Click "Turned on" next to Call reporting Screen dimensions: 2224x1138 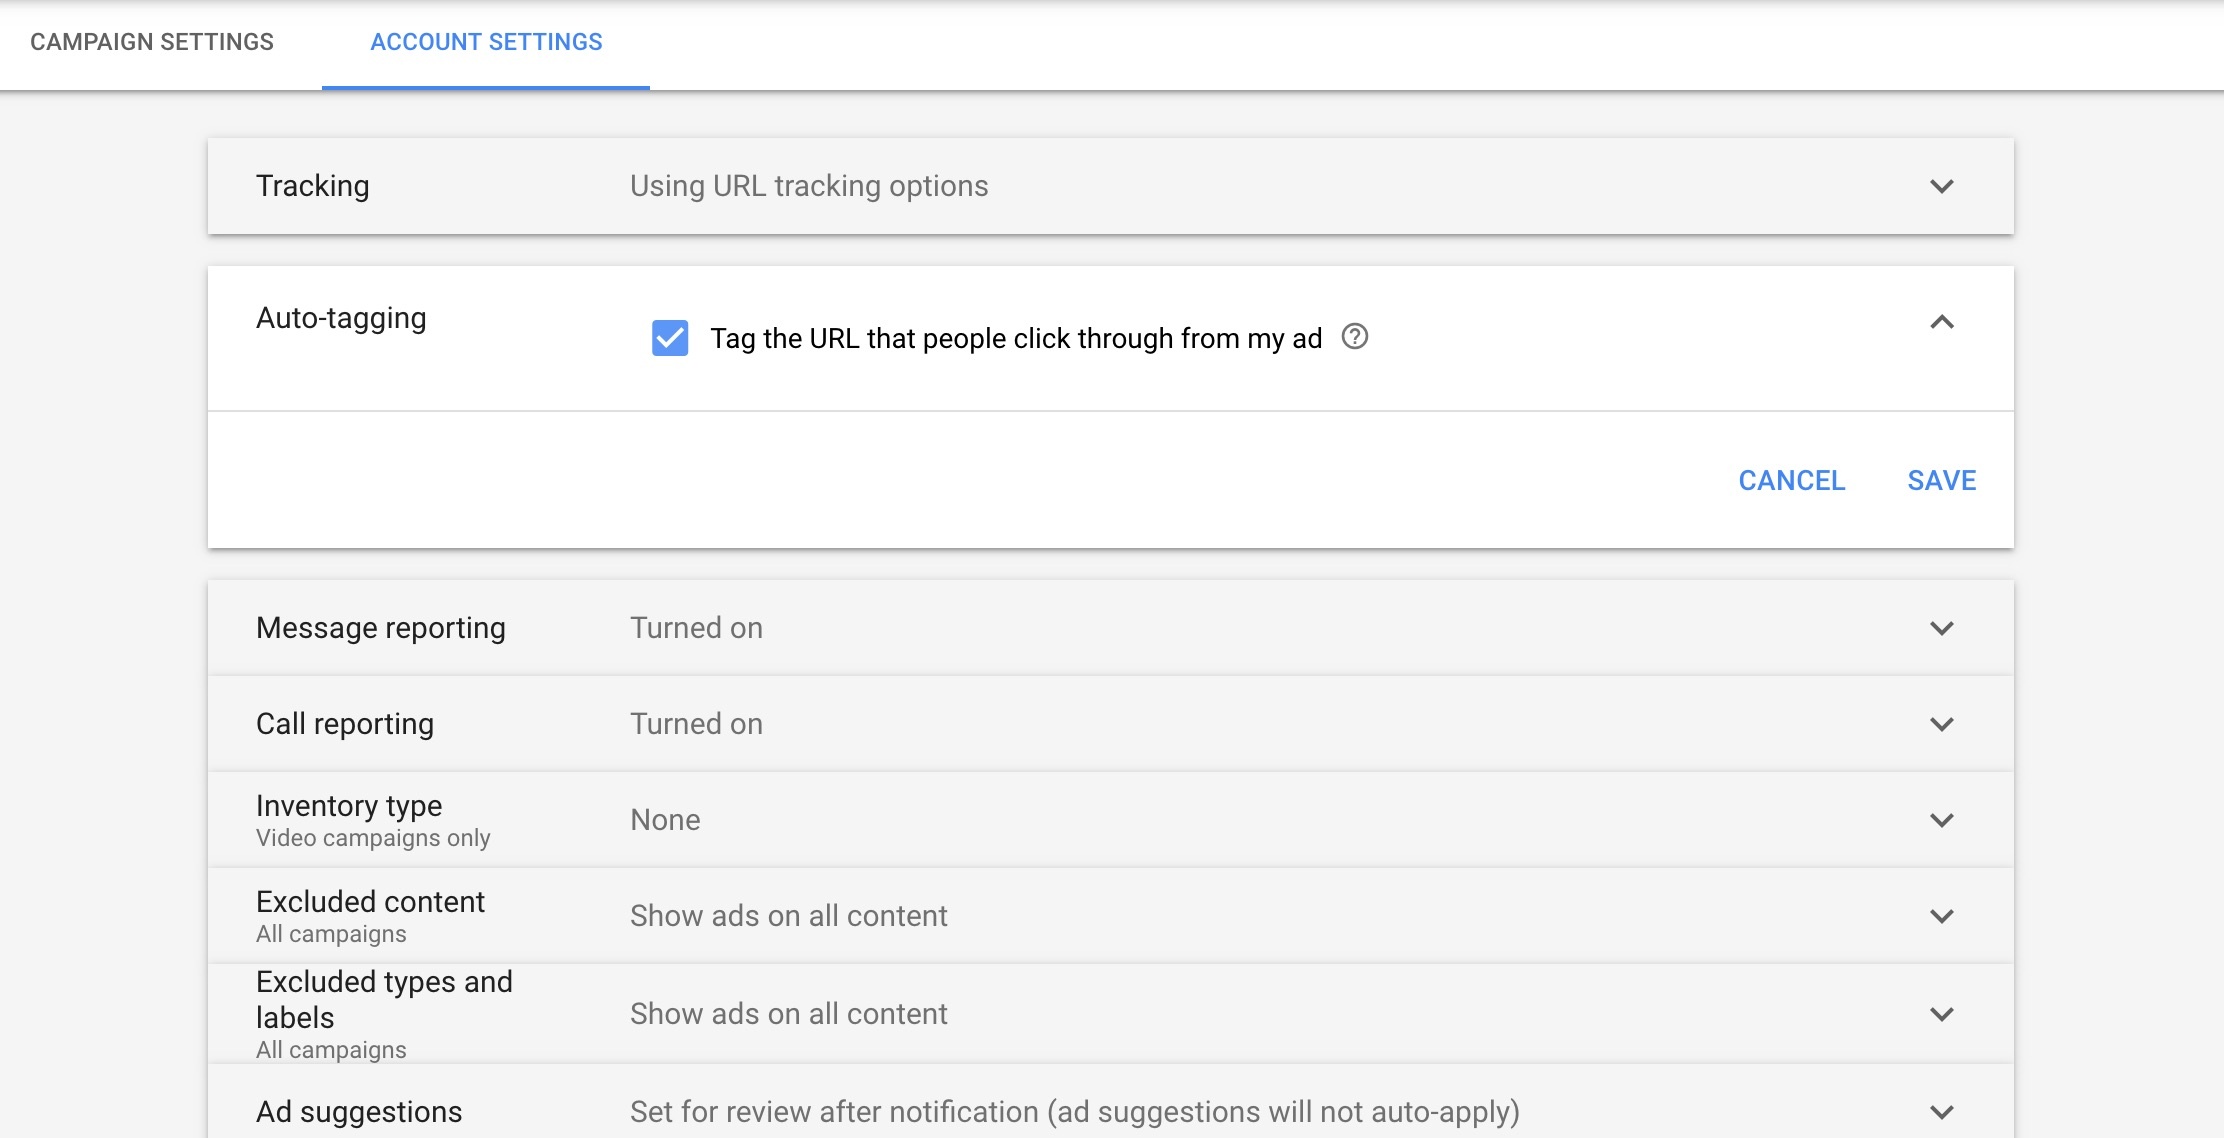(x=696, y=723)
